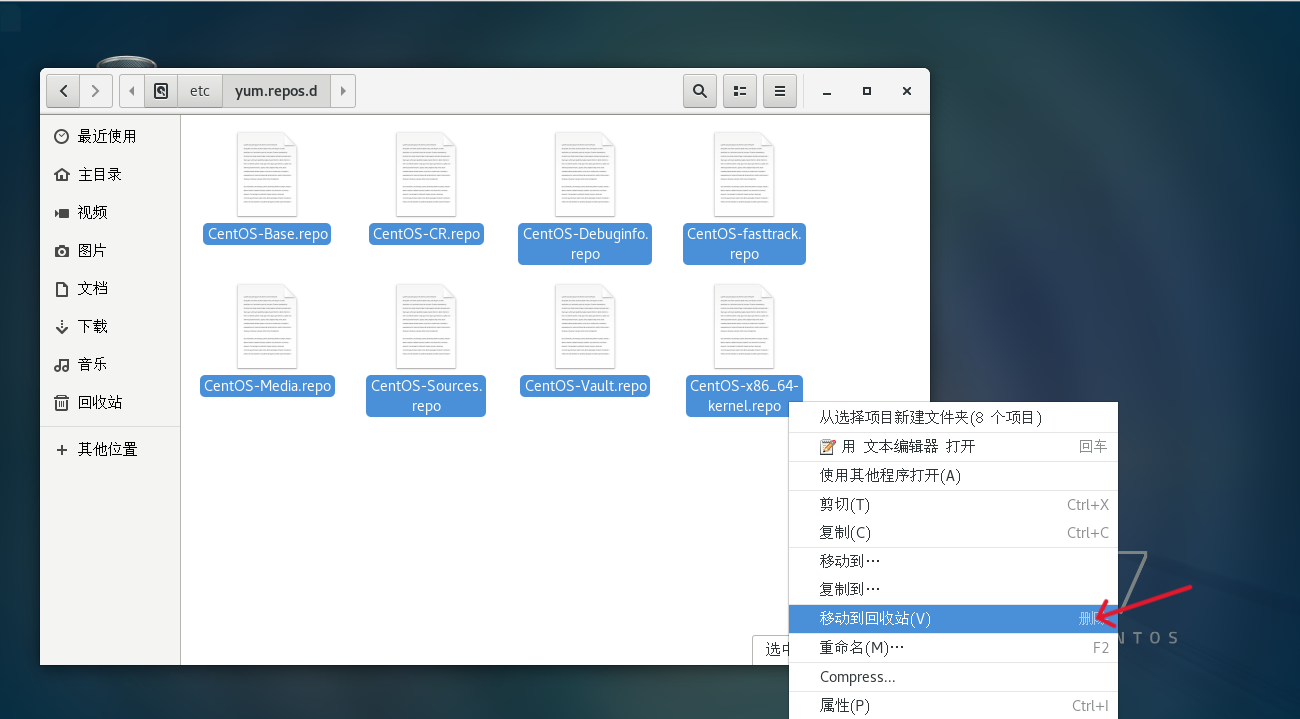
Task: Click the house icon beside 主目录
Action: tap(62, 174)
